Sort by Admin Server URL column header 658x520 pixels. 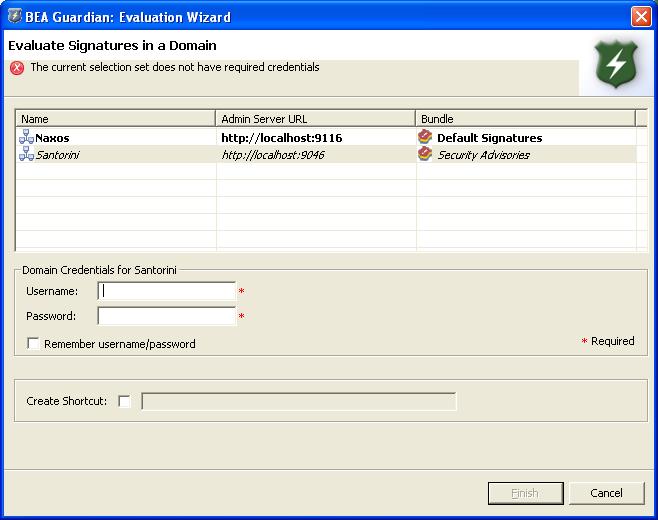[x=316, y=119]
